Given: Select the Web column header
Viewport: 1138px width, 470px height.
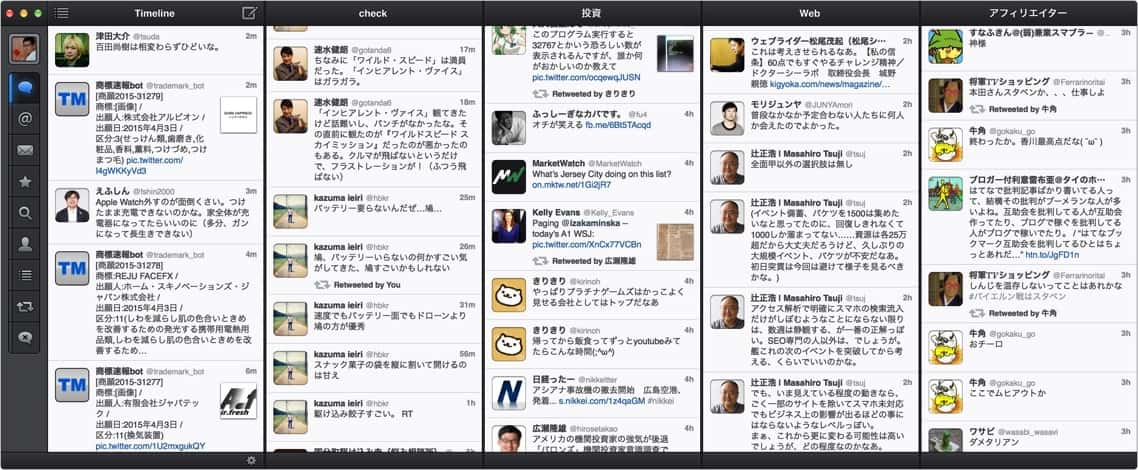Looking at the screenshot, I should (810, 13).
